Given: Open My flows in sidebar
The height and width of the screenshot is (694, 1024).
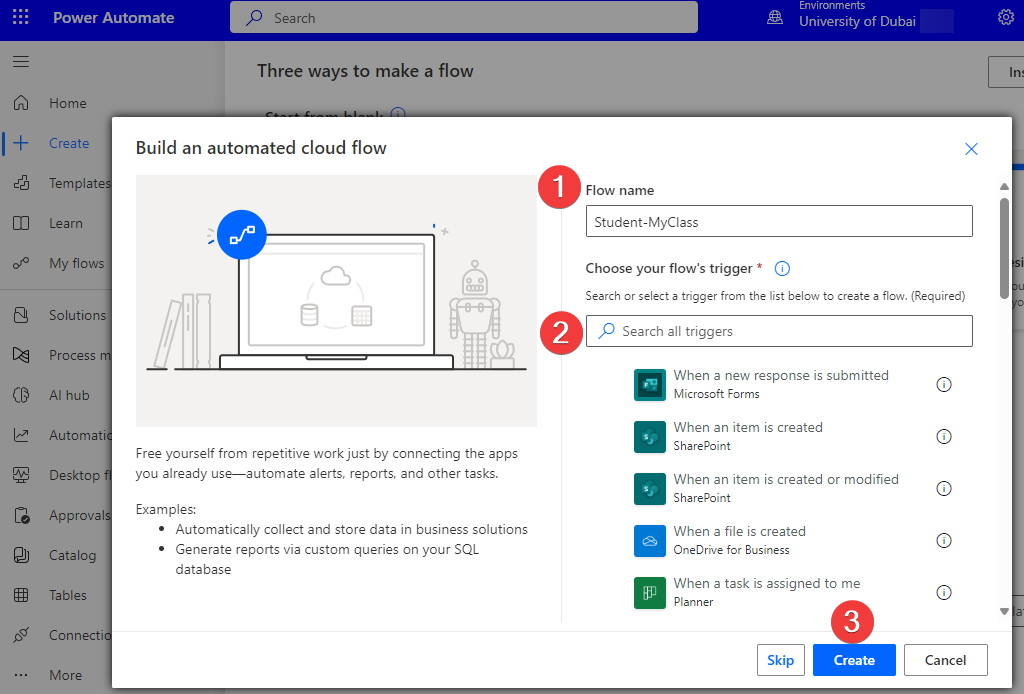Looking at the screenshot, I should pos(76,263).
